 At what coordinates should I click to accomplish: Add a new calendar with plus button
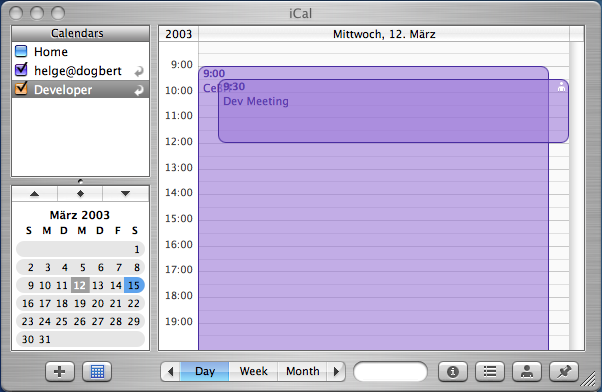(x=60, y=372)
